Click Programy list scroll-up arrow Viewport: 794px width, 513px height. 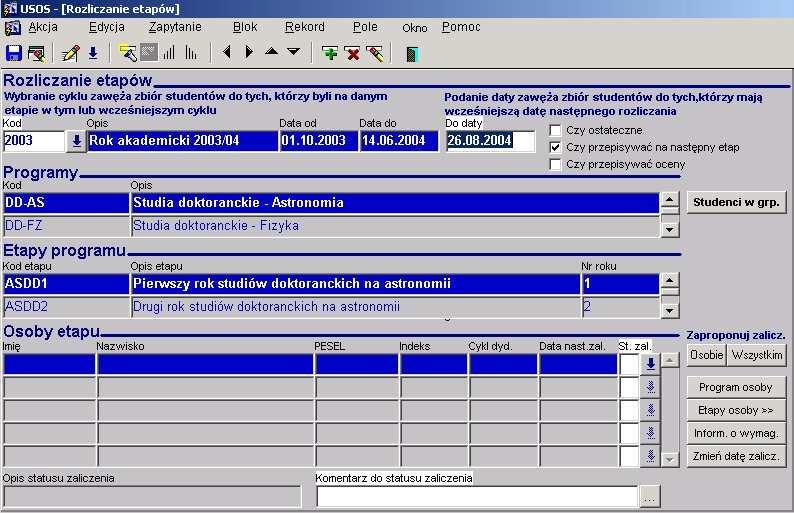coord(670,199)
